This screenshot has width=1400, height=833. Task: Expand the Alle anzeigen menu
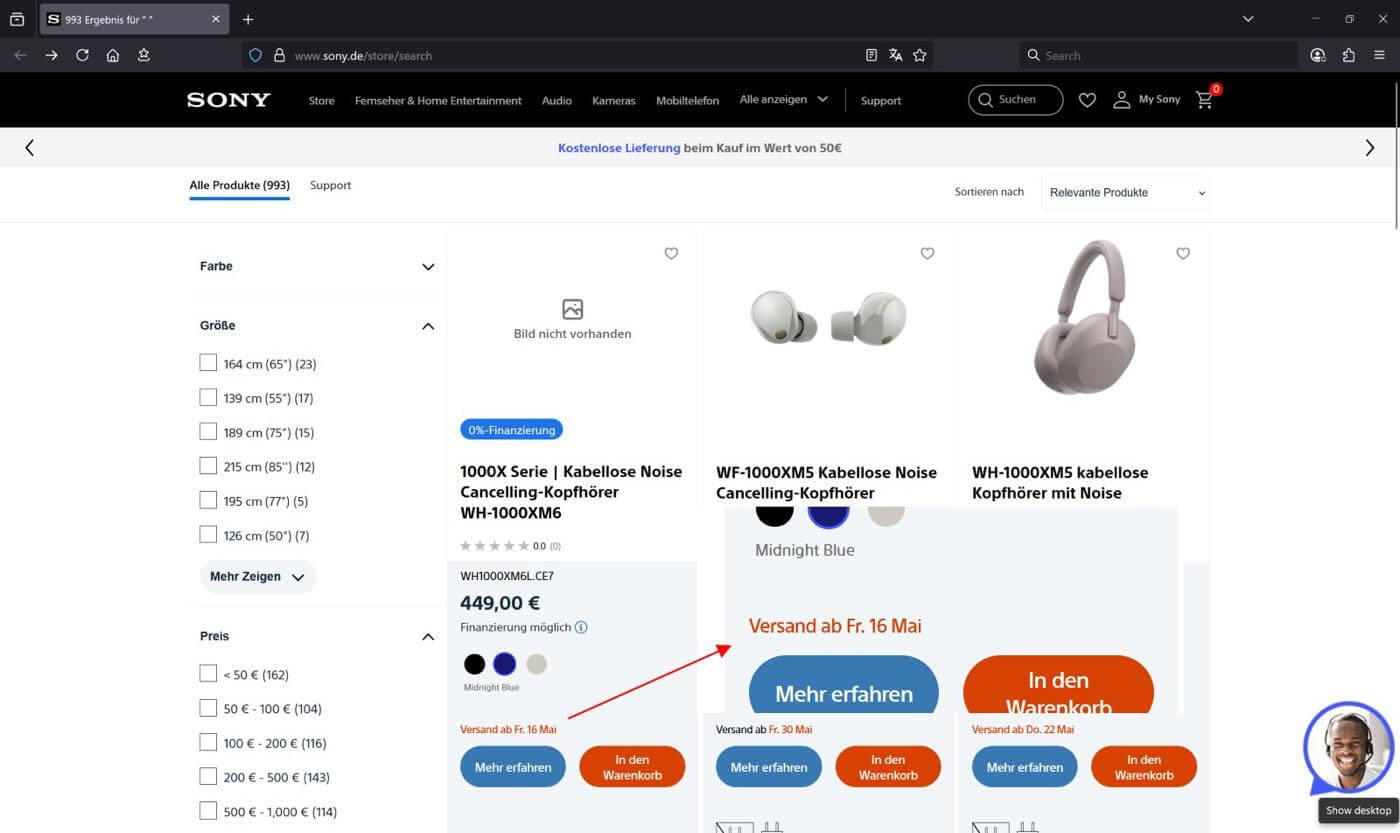[784, 100]
